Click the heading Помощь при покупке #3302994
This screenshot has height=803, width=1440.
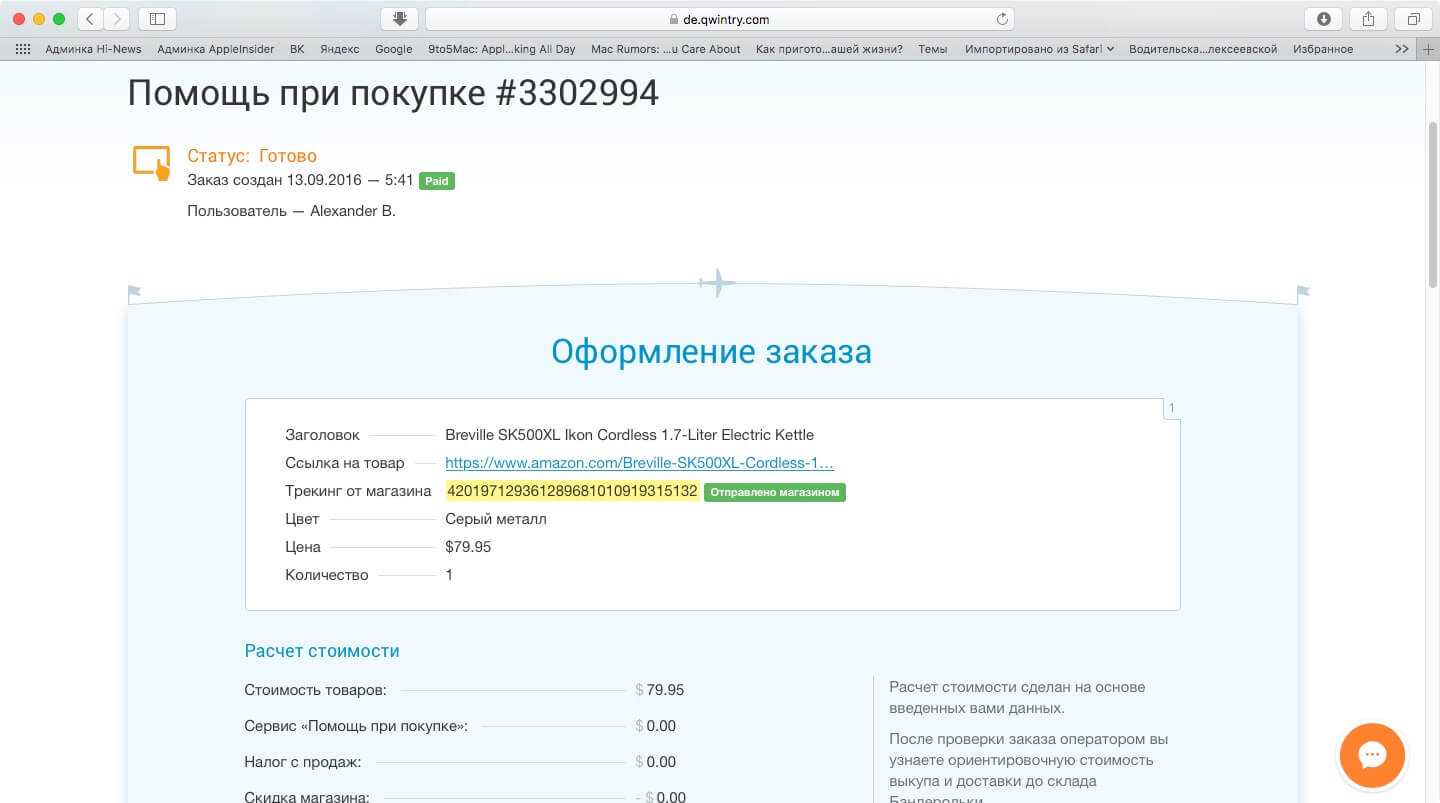[393, 93]
